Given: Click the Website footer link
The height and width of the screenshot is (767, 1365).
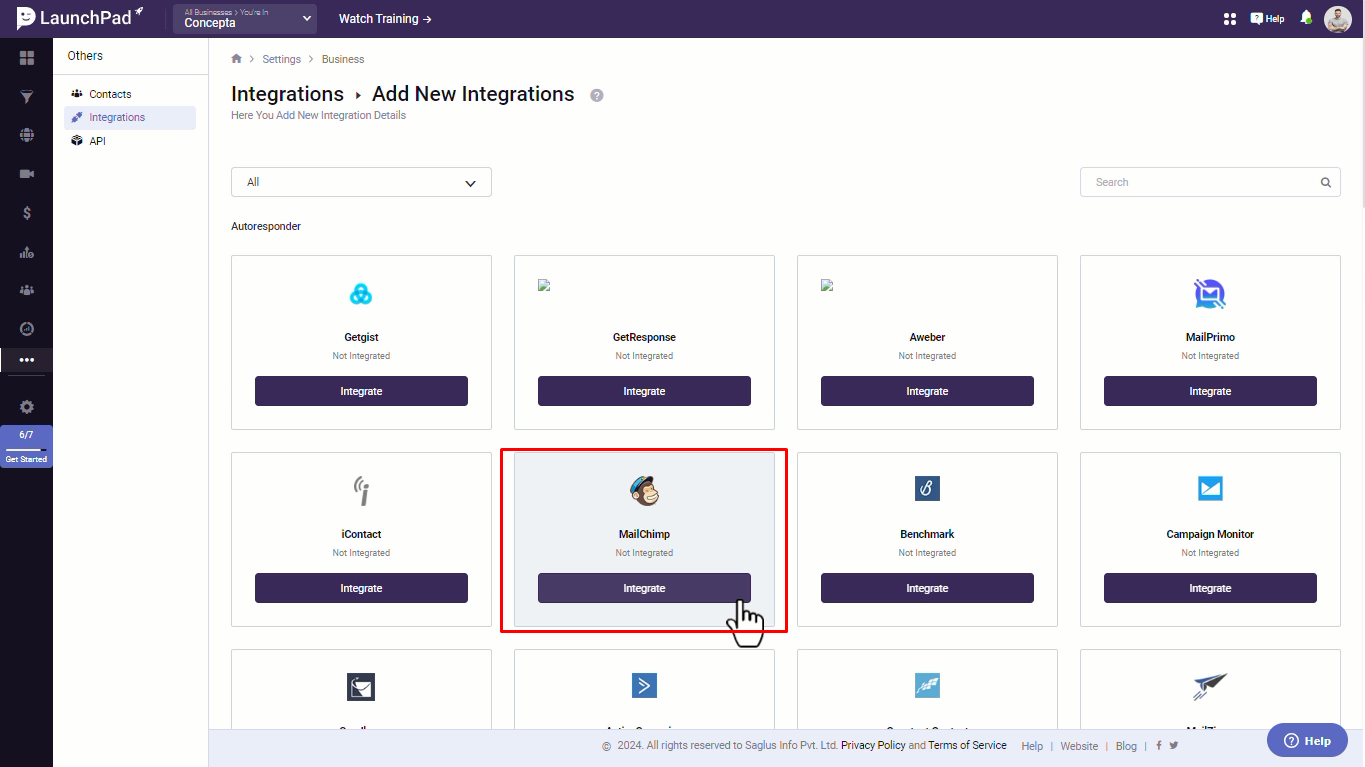Looking at the screenshot, I should coord(1079,746).
